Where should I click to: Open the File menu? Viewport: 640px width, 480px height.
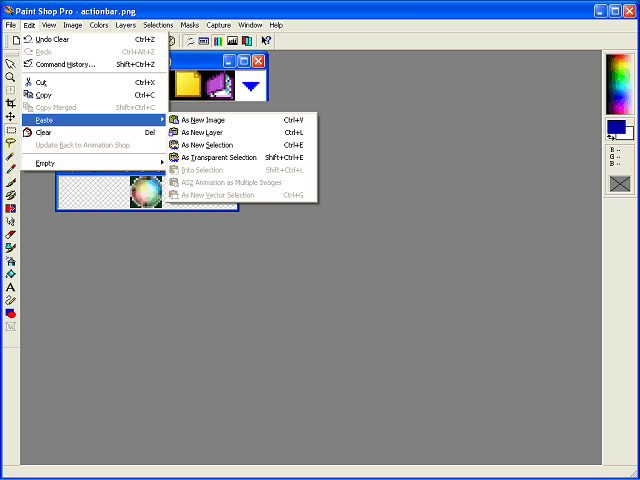11,25
